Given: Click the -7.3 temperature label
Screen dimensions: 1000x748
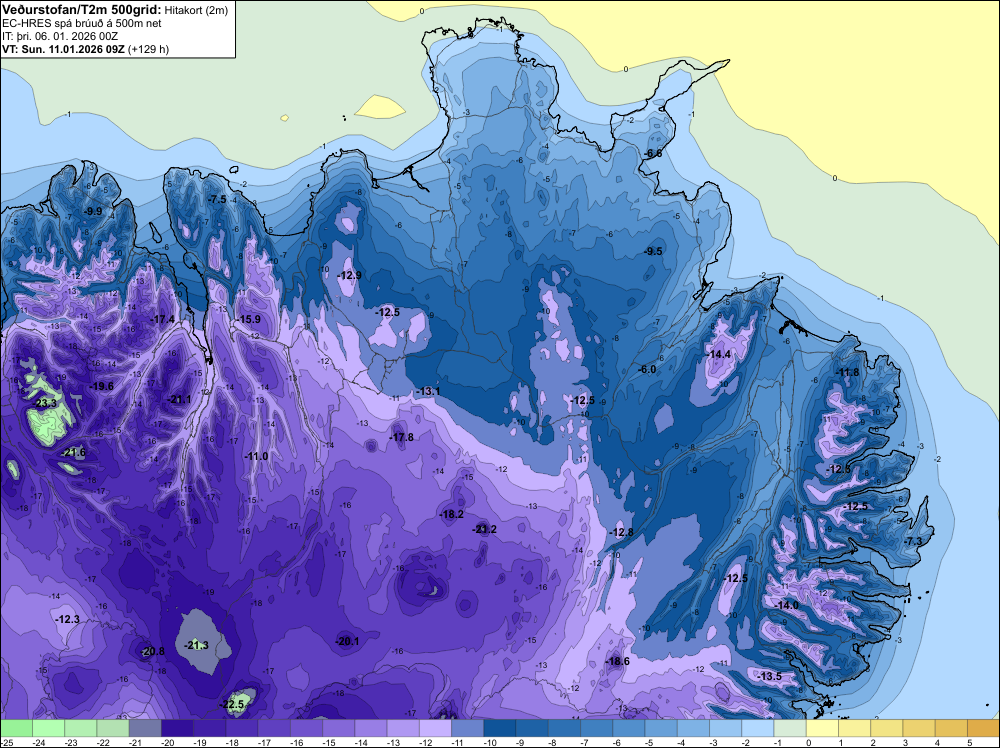Looking at the screenshot, I should (x=913, y=541).
